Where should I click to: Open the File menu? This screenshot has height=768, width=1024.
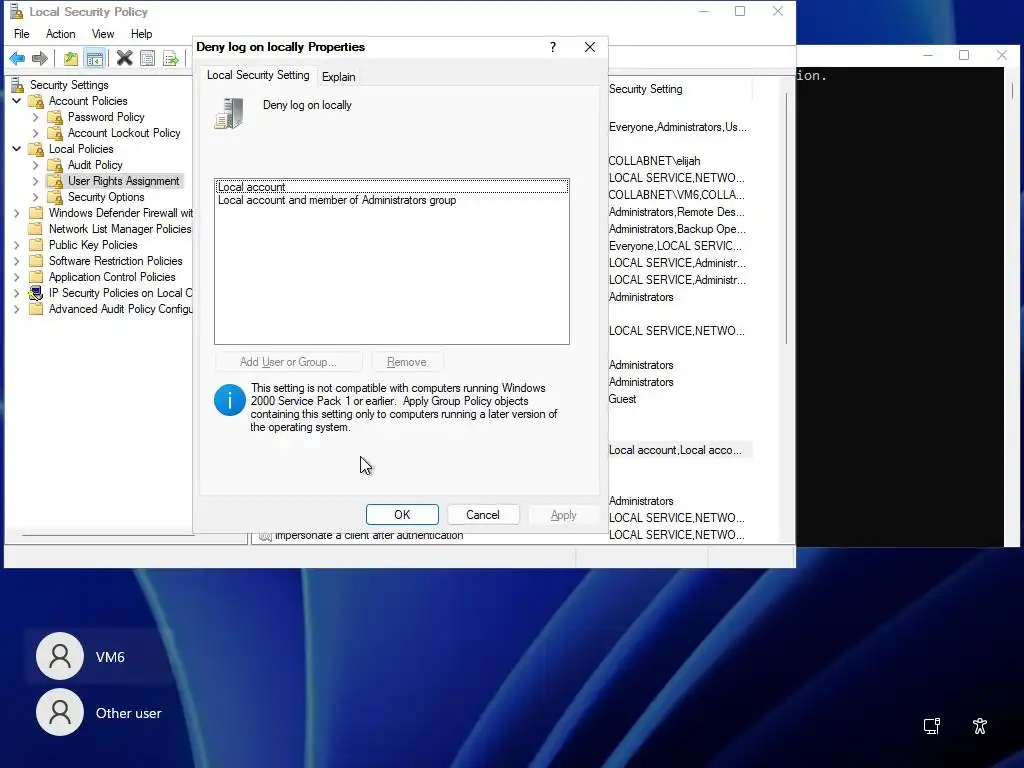22,34
